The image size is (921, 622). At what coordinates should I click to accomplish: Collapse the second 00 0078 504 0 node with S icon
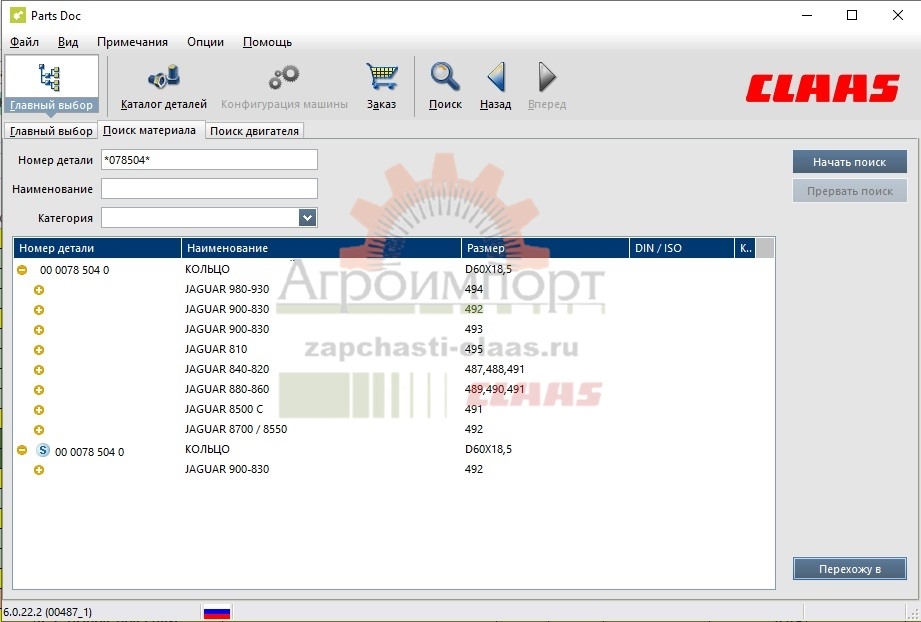pos(22,450)
